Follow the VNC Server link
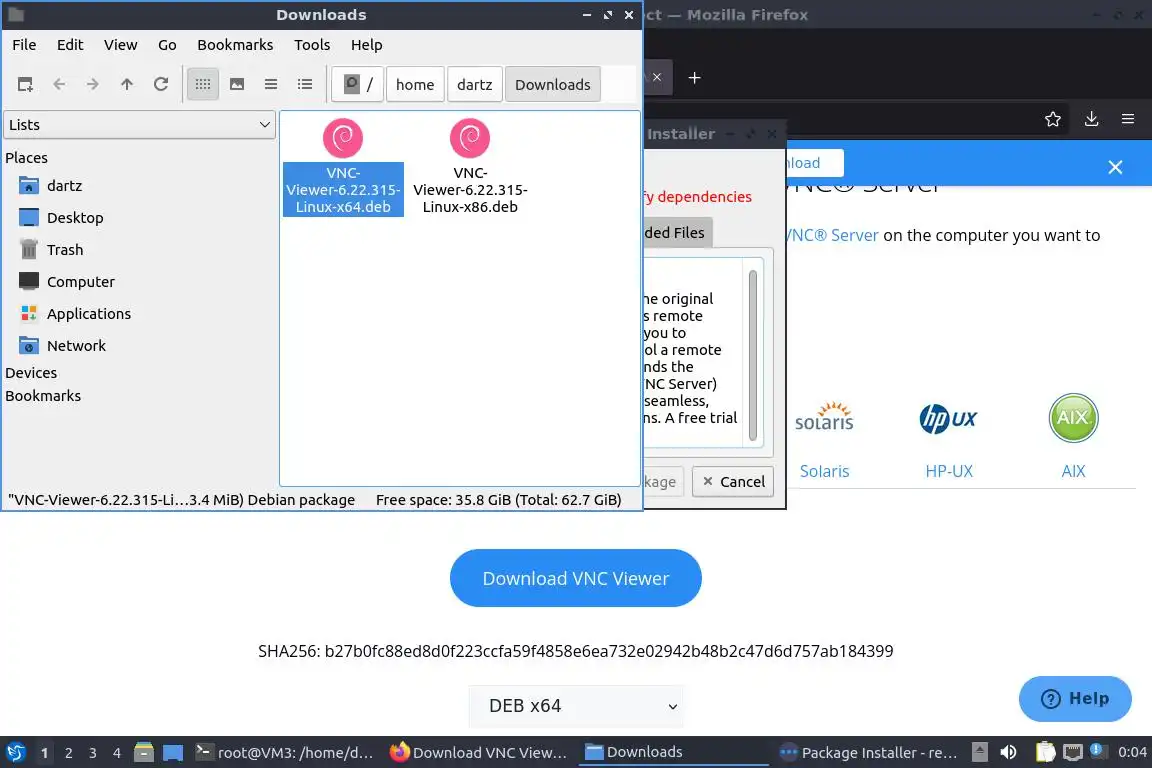 [832, 235]
